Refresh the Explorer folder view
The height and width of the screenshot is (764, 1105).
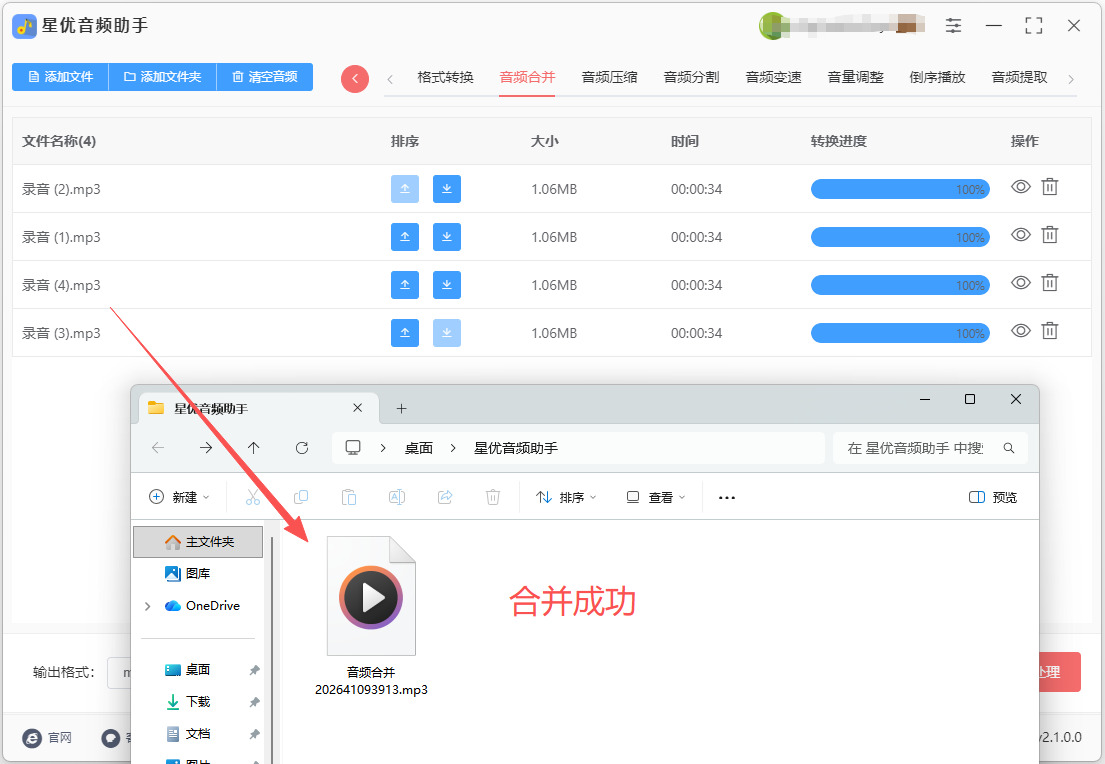tap(302, 448)
